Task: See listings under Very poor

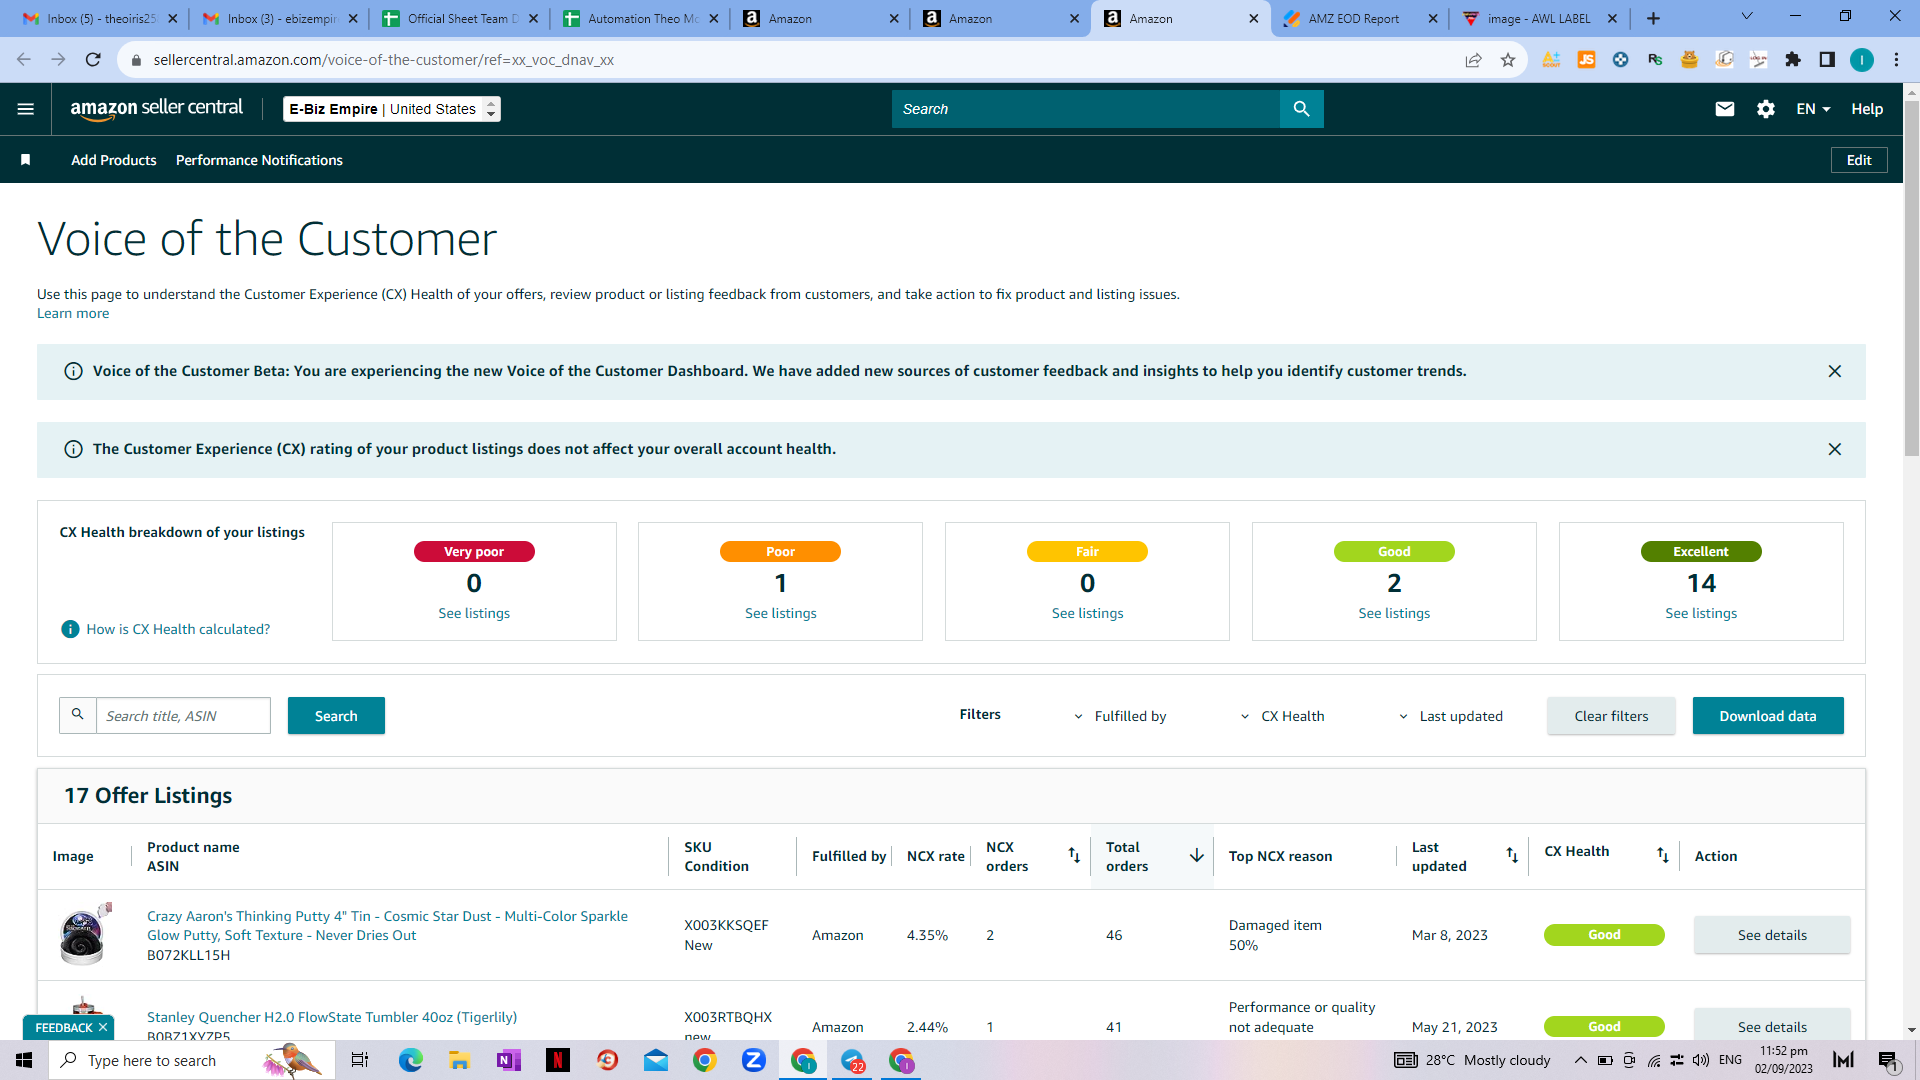Action: 474,613
